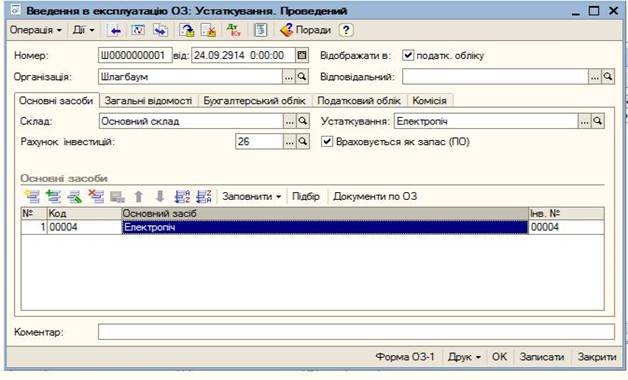
Task: Edit current row pencil icon
Action: [x=74, y=196]
